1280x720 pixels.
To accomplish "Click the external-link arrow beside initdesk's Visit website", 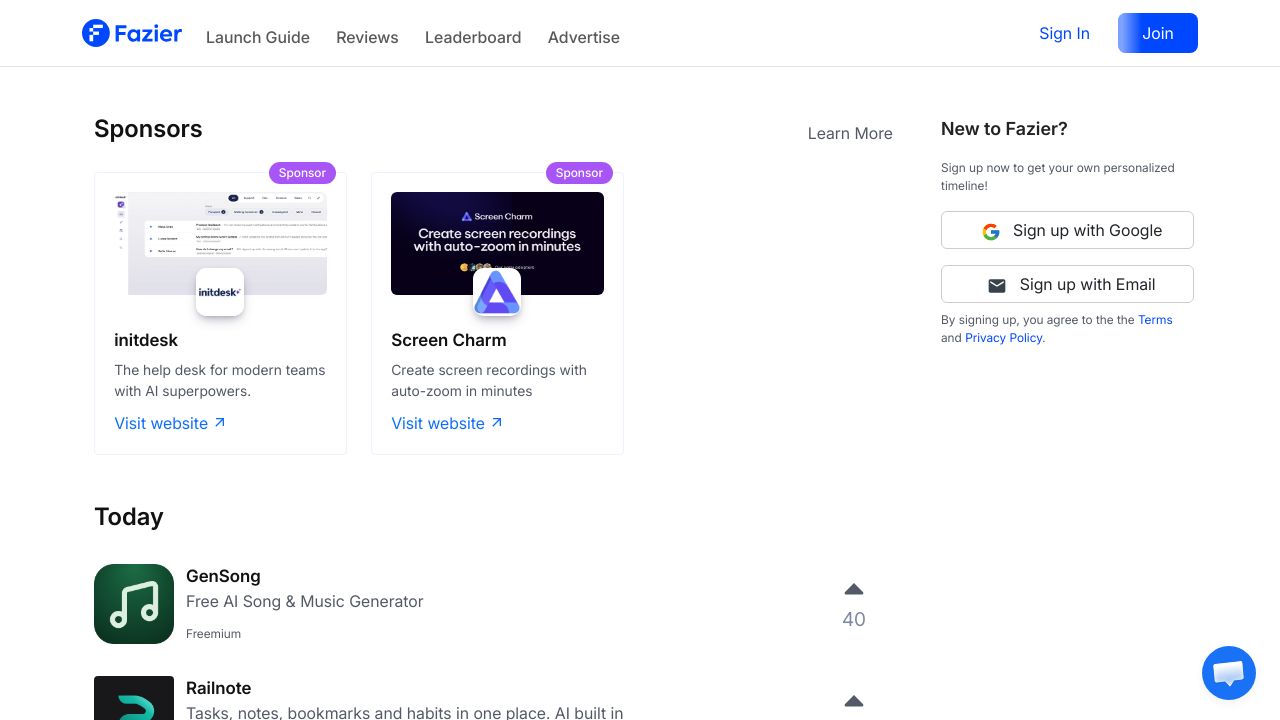I will [220, 422].
